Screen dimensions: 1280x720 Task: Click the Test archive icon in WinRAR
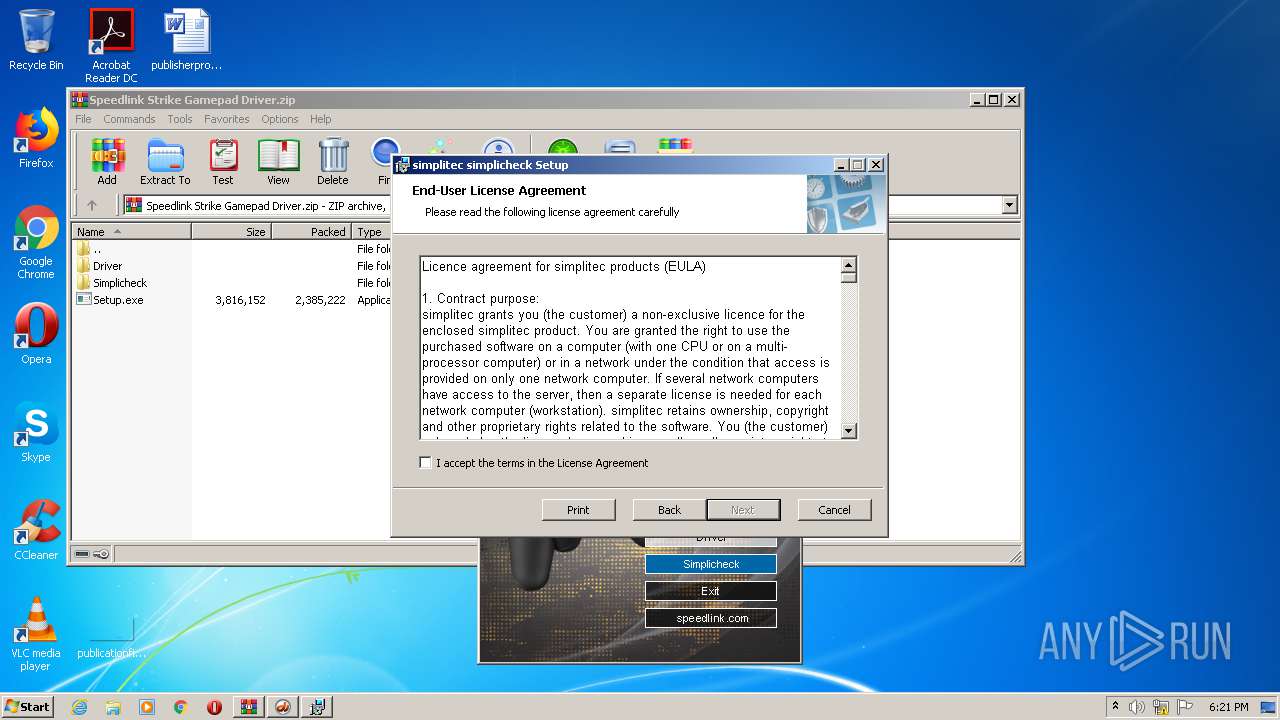click(223, 162)
